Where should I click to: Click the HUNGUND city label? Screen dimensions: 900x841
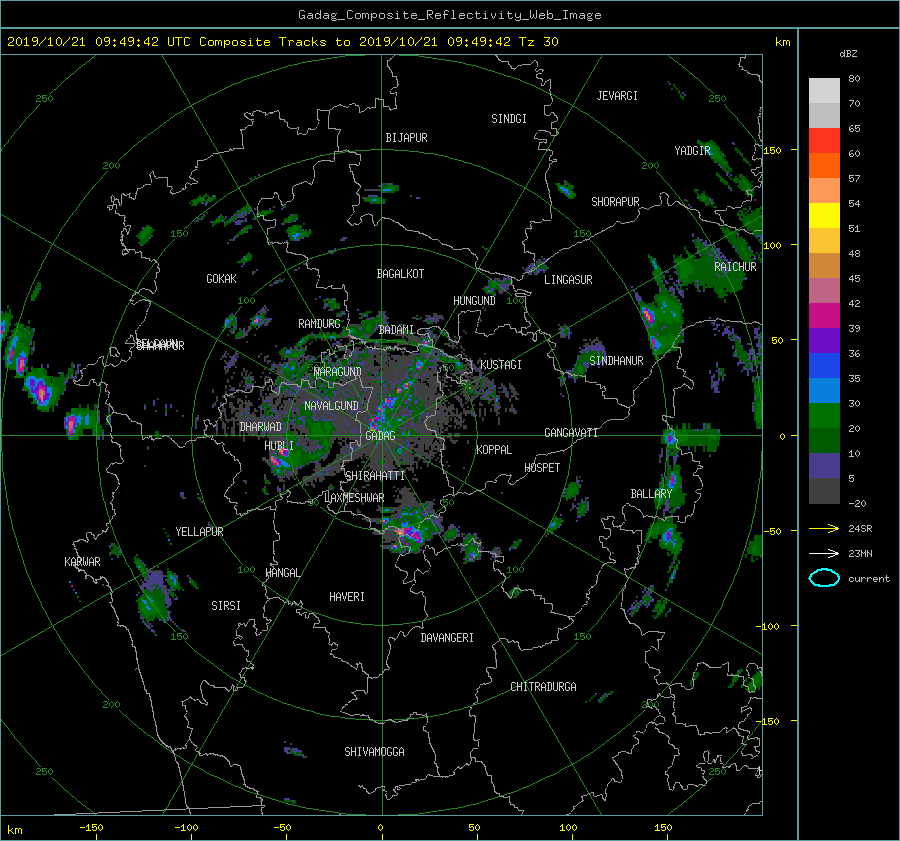click(474, 300)
